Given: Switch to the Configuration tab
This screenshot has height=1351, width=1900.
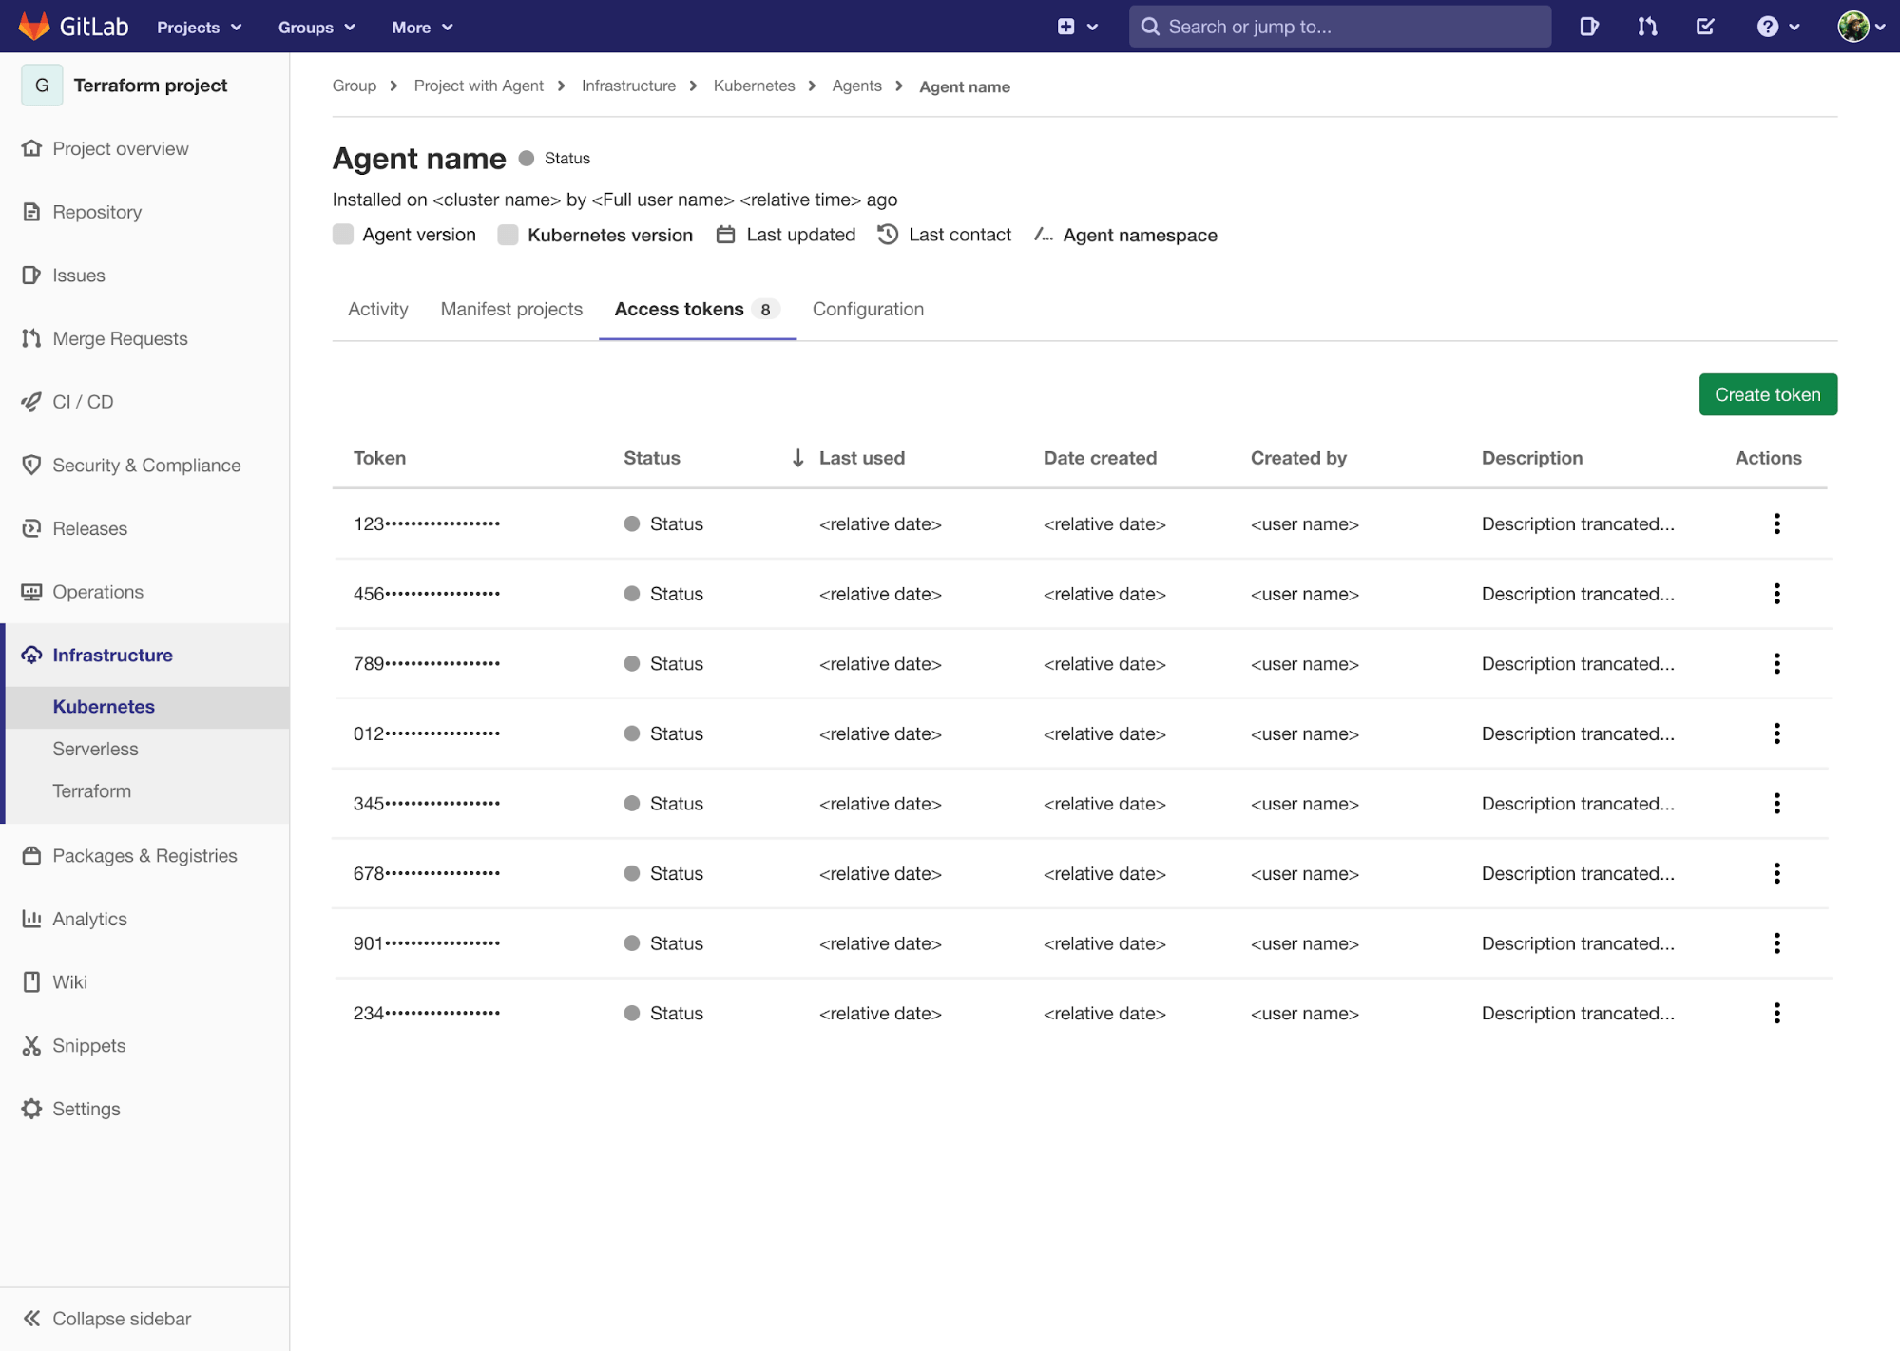Looking at the screenshot, I should tap(867, 308).
